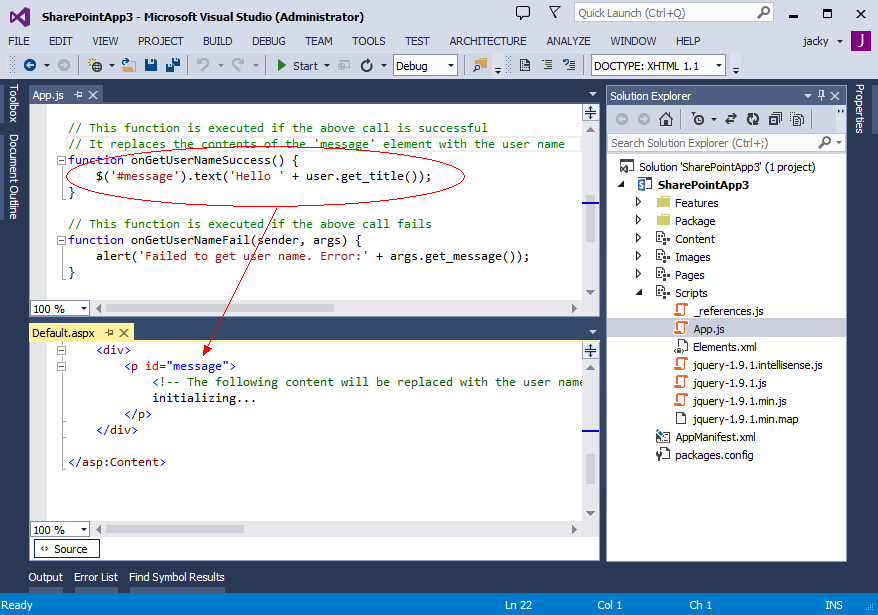The image size is (878, 615).
Task: Select App.js in Solution Explorer
Action: click(708, 329)
